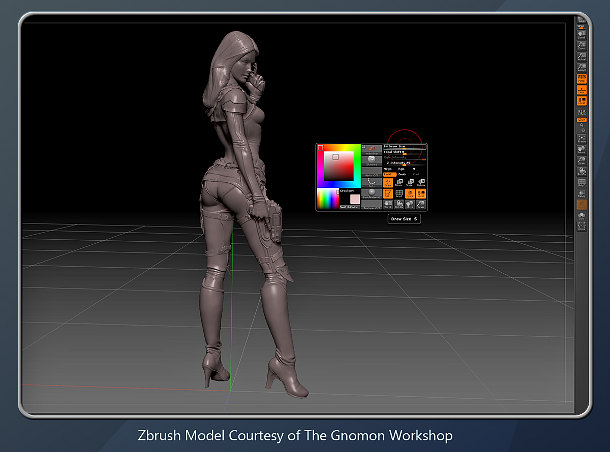Click the Draw Size slider in popup
Image resolution: width=610 pixels, height=452 pixels.
pyautogui.click(x=405, y=147)
